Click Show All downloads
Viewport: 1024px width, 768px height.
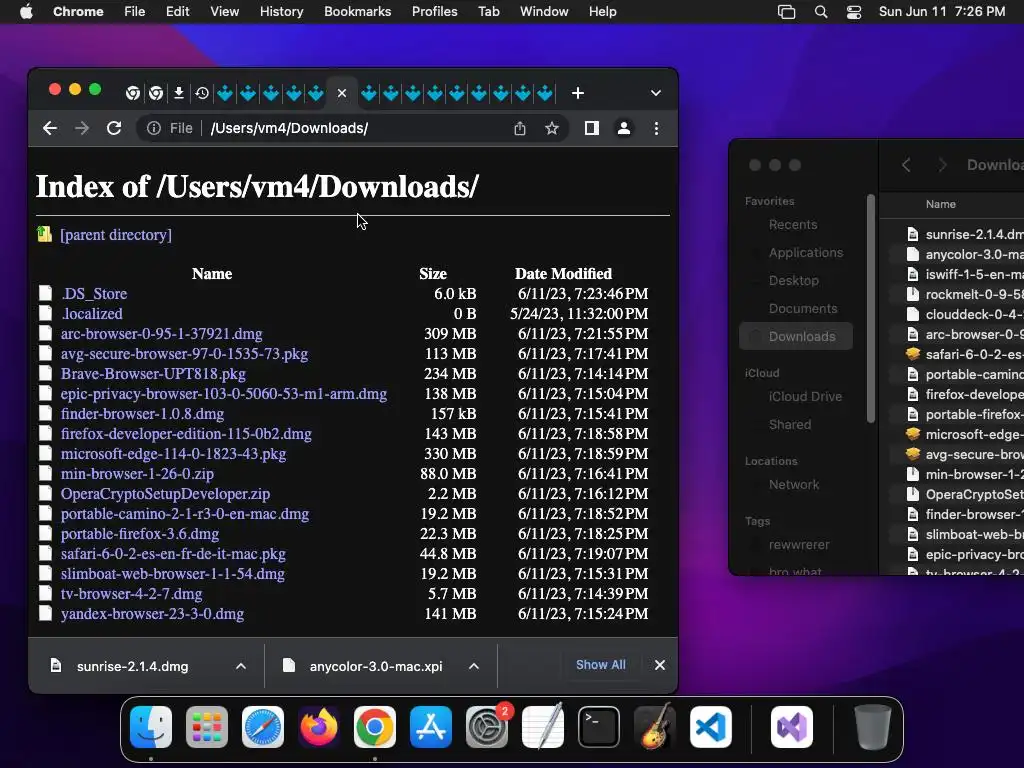600,665
